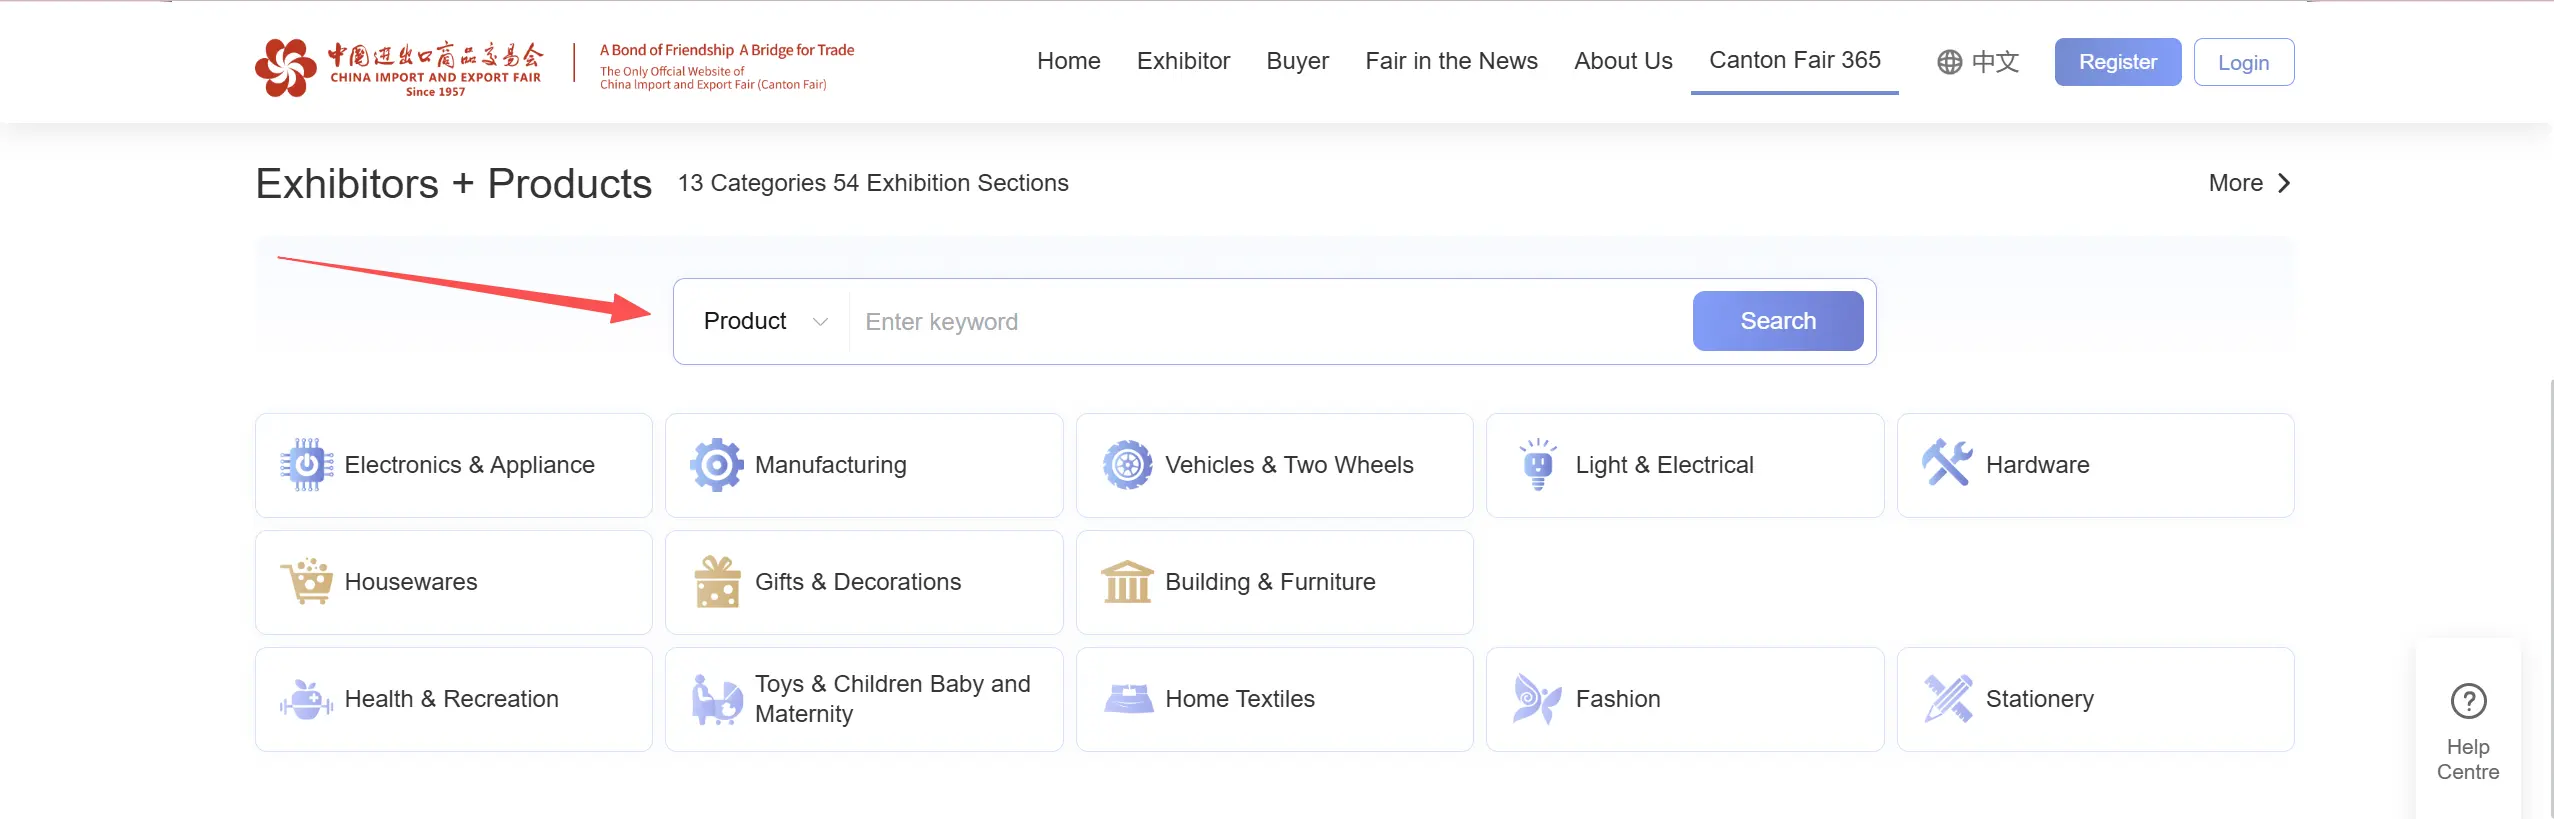Open the Product search type dropdown
This screenshot has width=2554, height=819.
pyautogui.click(x=766, y=321)
